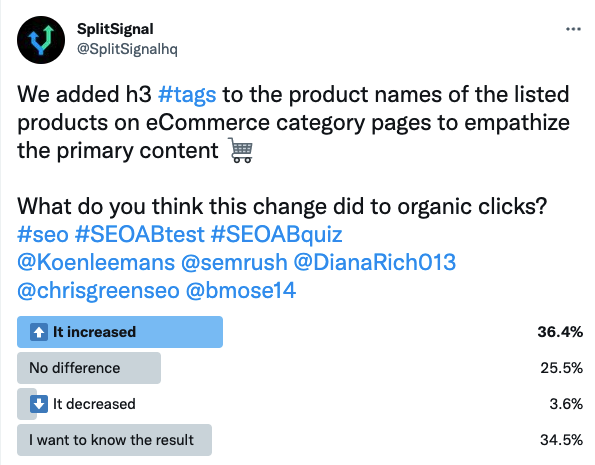Open the @SplitSignalhq handle
Viewport: 595px width, 465px height.
[127, 49]
